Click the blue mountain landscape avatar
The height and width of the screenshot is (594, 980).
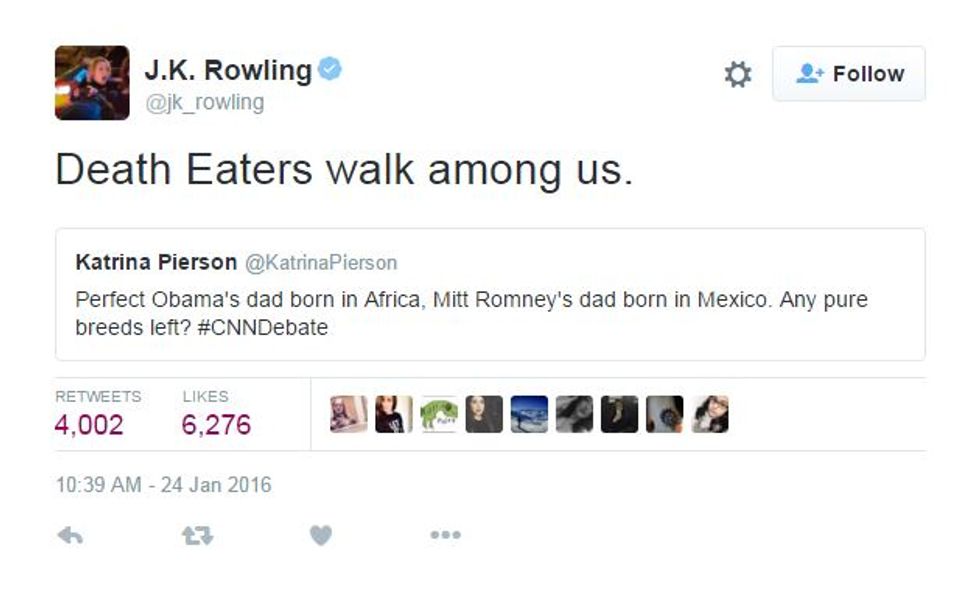click(529, 414)
